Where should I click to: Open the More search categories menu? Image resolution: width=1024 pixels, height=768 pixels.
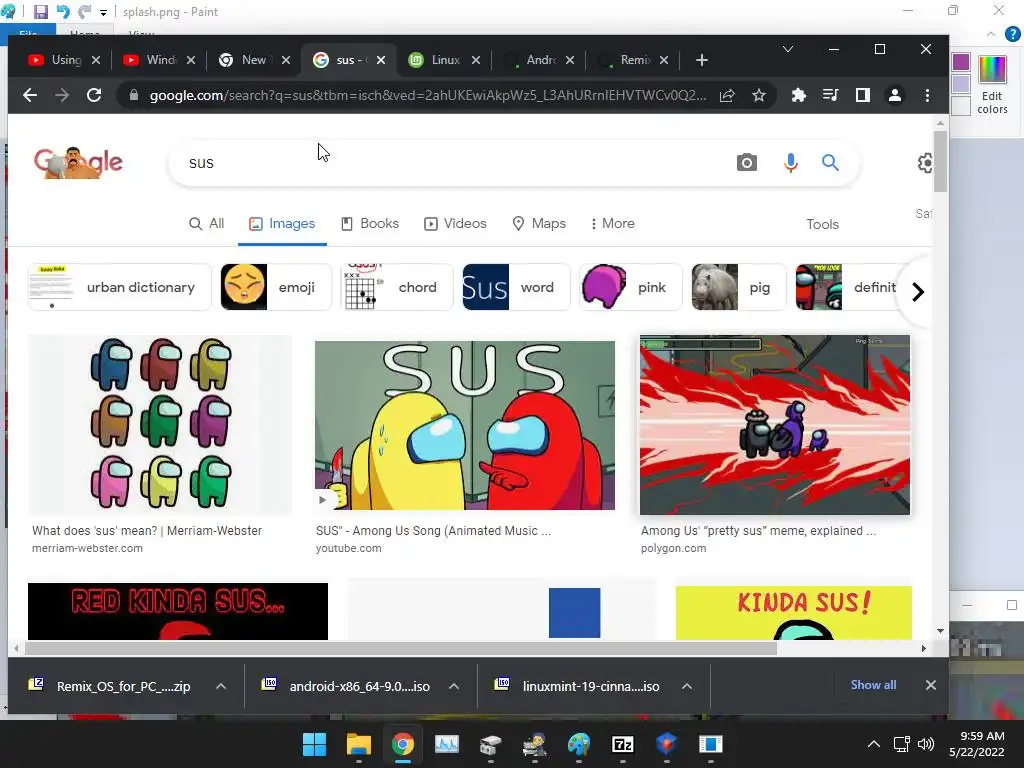click(613, 223)
